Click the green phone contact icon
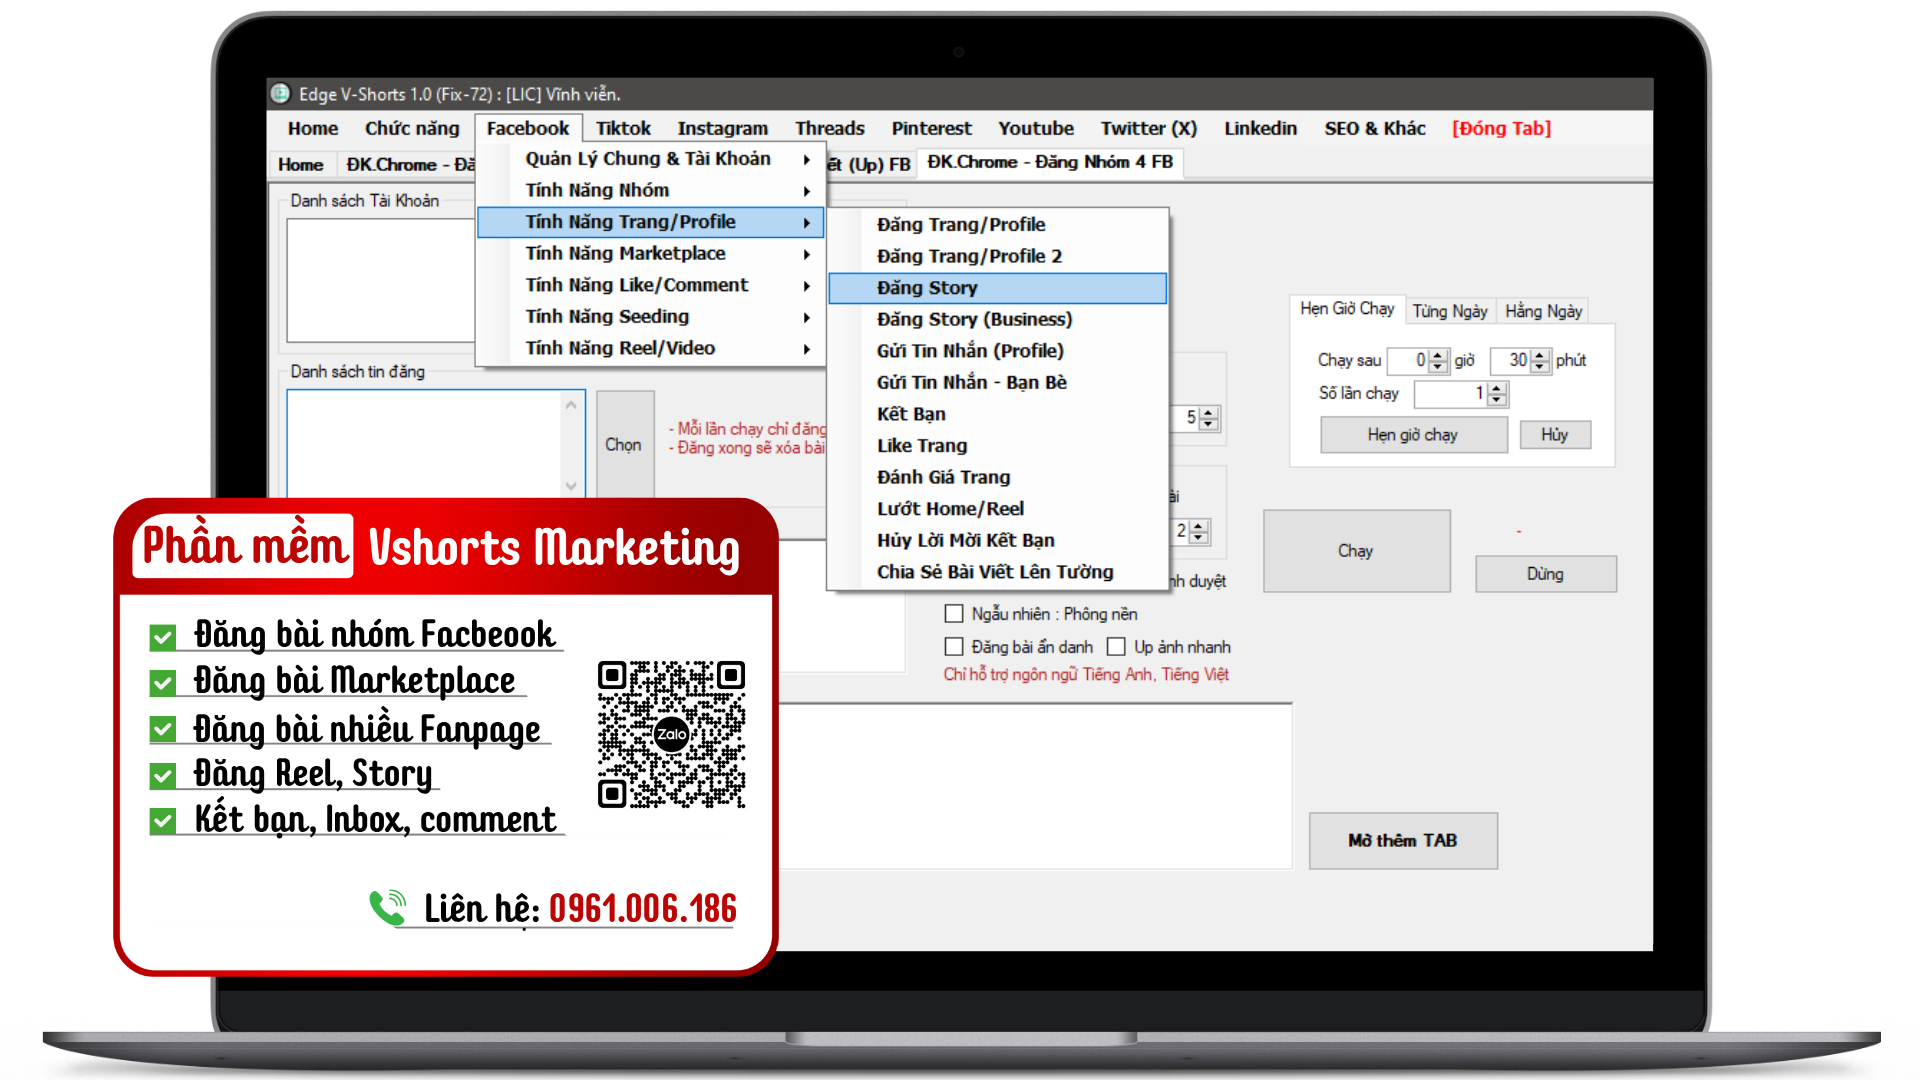This screenshot has height=1080, width=1920. click(387, 907)
